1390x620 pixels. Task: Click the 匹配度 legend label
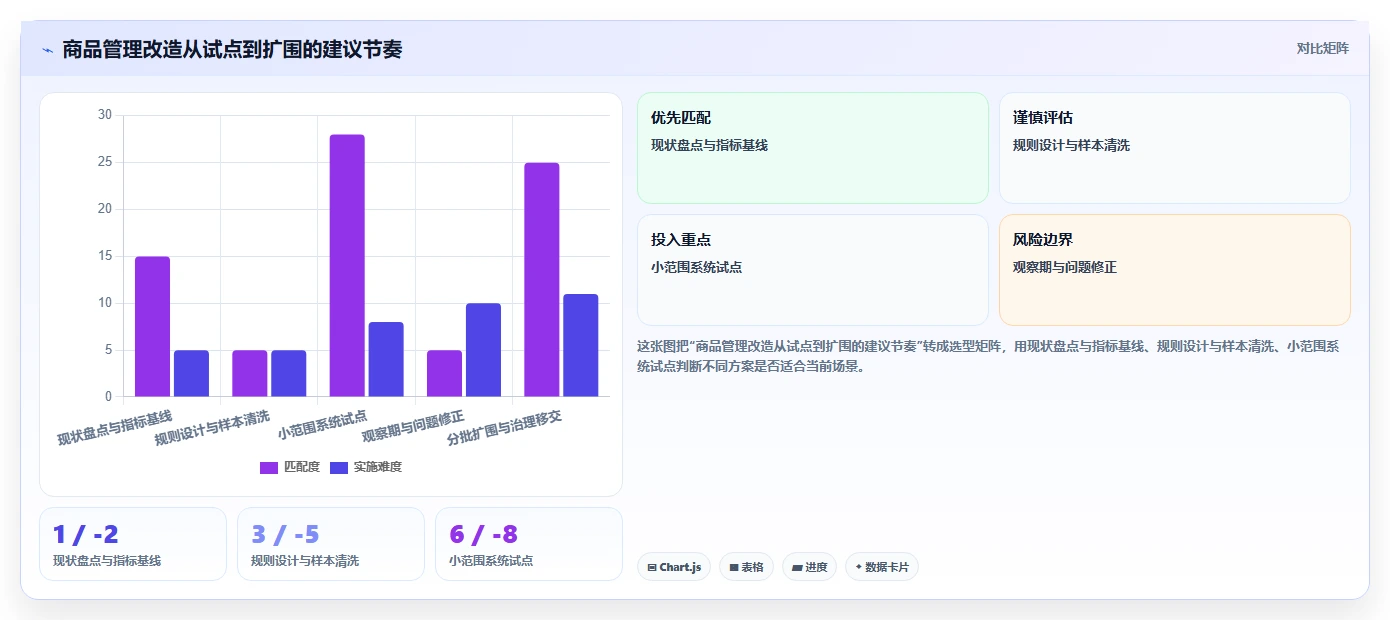[x=302, y=467]
